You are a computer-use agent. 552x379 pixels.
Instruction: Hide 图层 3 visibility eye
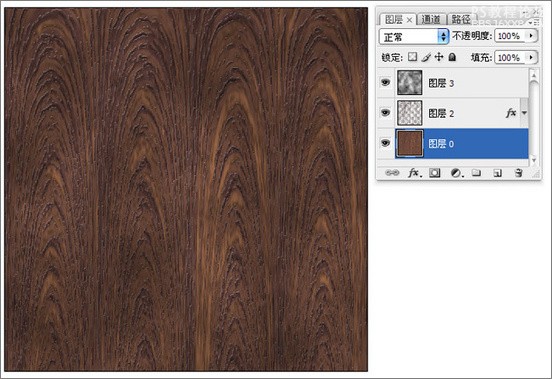coord(385,82)
